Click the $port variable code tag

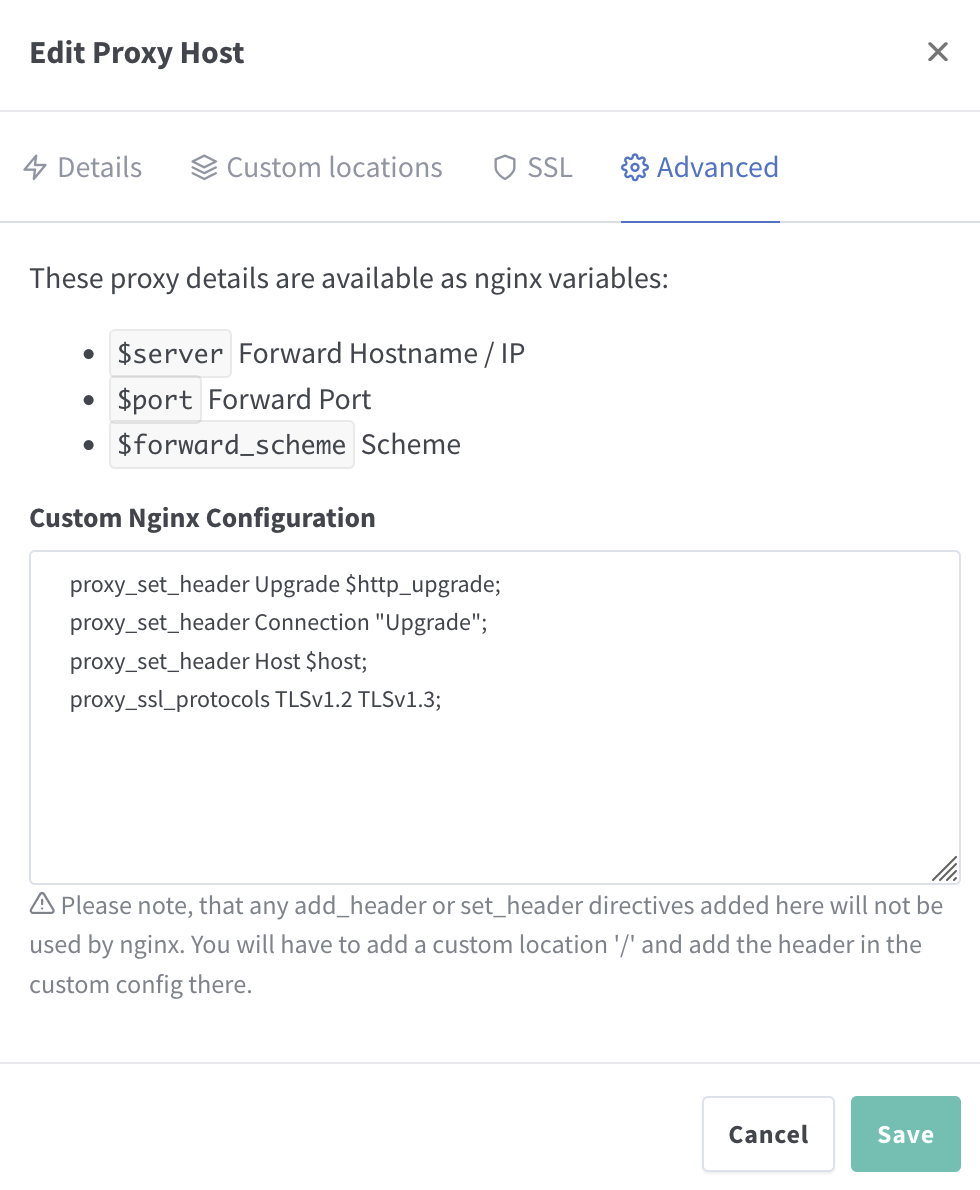click(x=155, y=399)
